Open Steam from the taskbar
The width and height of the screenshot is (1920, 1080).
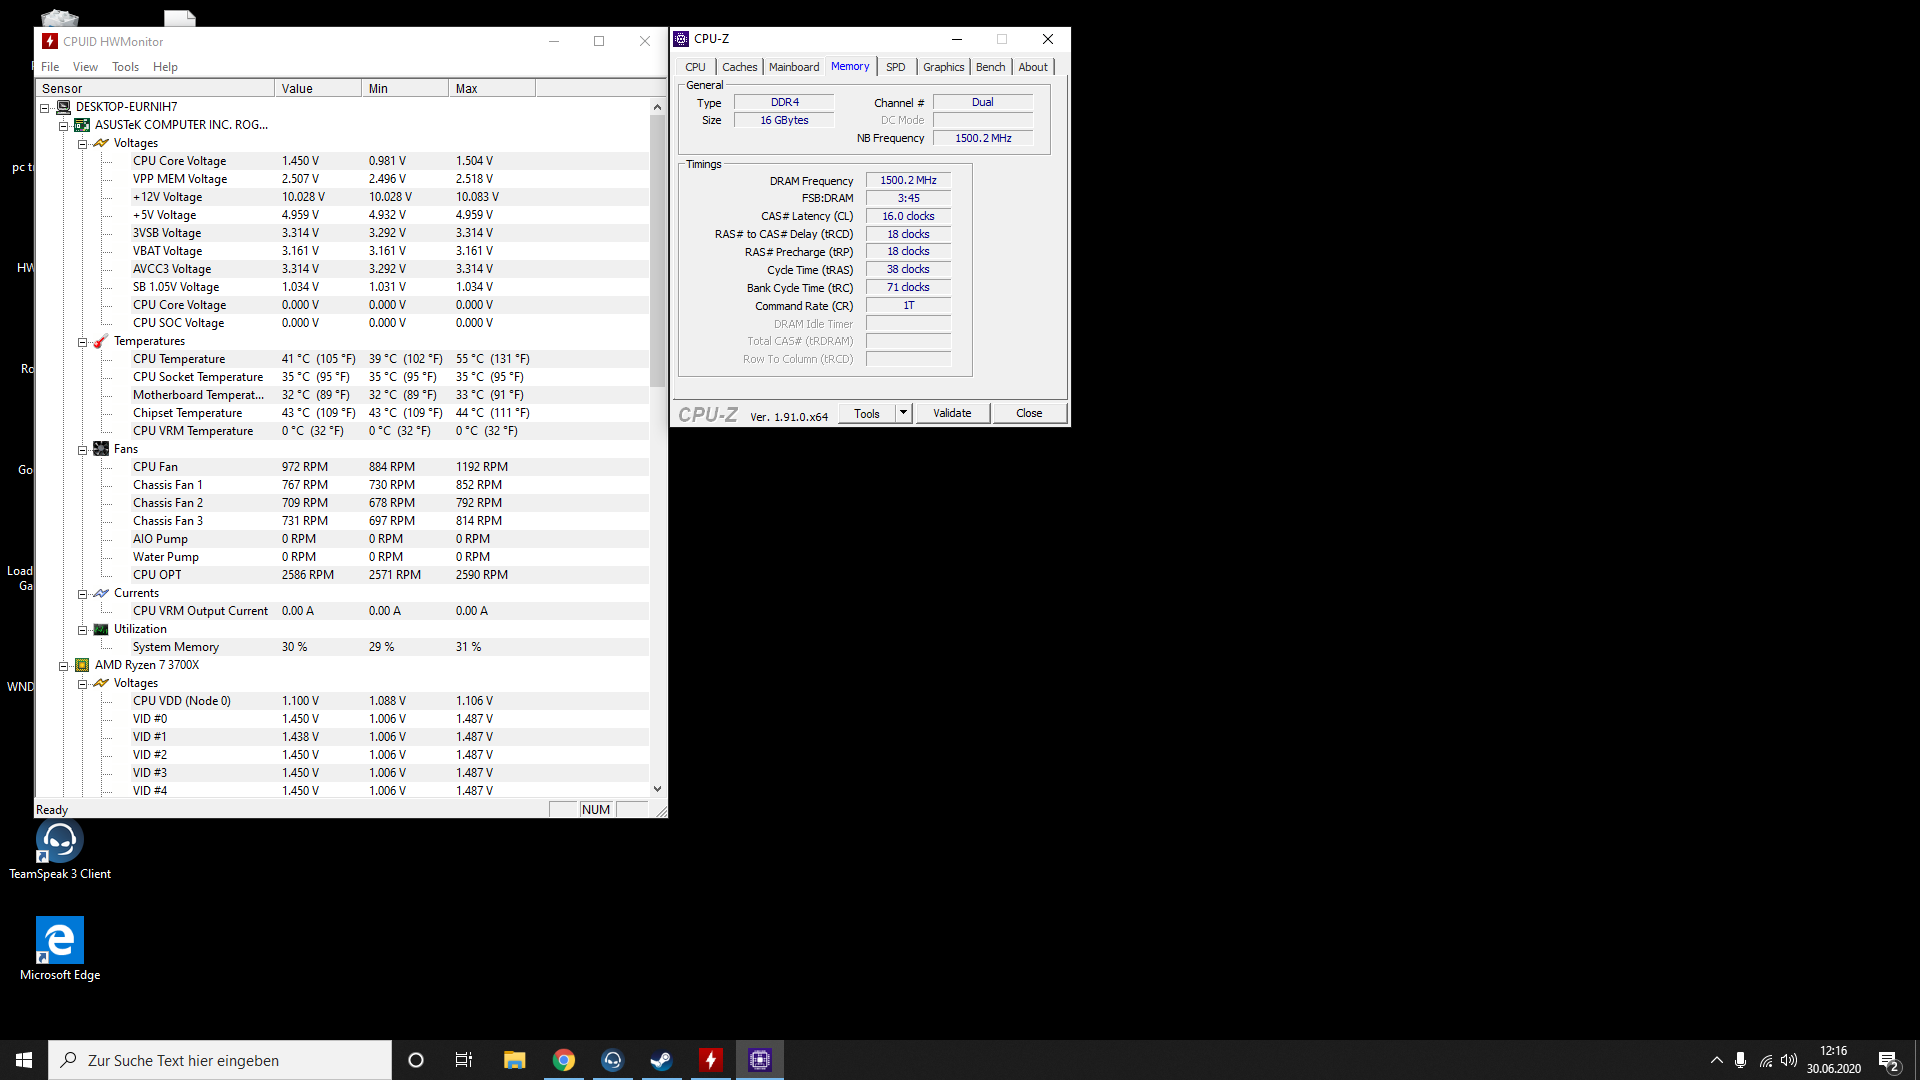[x=661, y=1060]
